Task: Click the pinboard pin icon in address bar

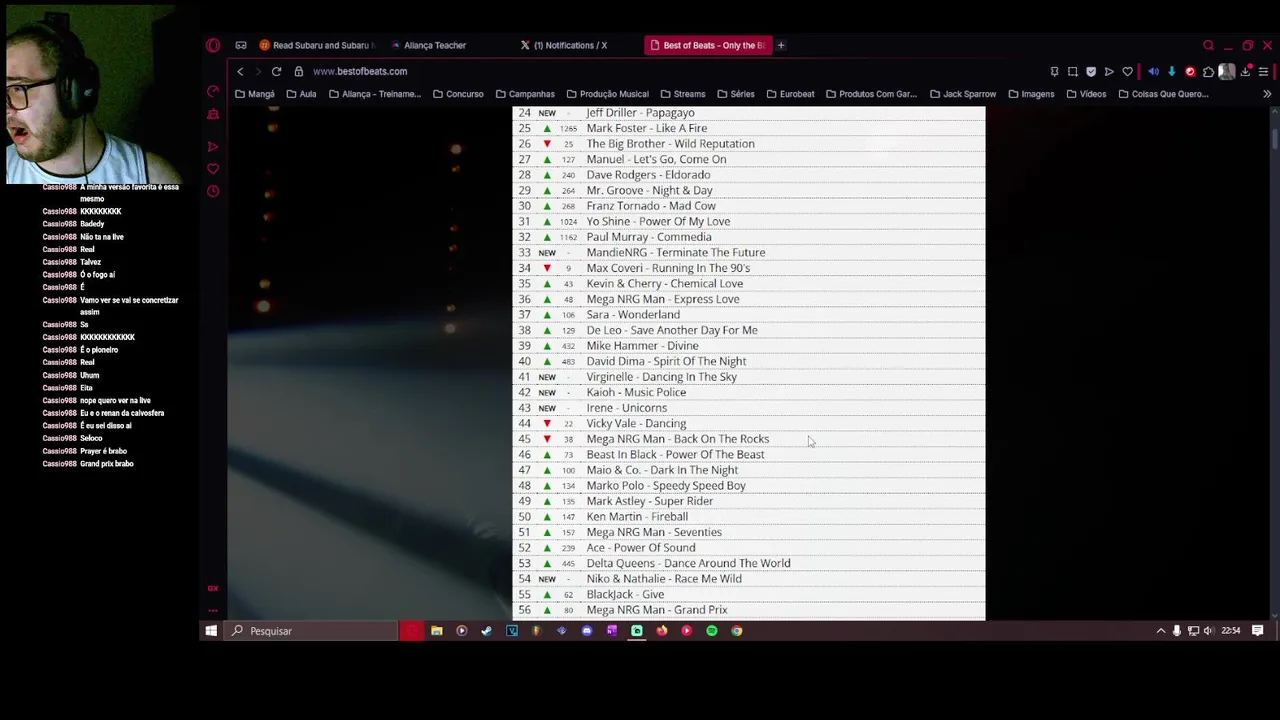Action: coord(1054,72)
